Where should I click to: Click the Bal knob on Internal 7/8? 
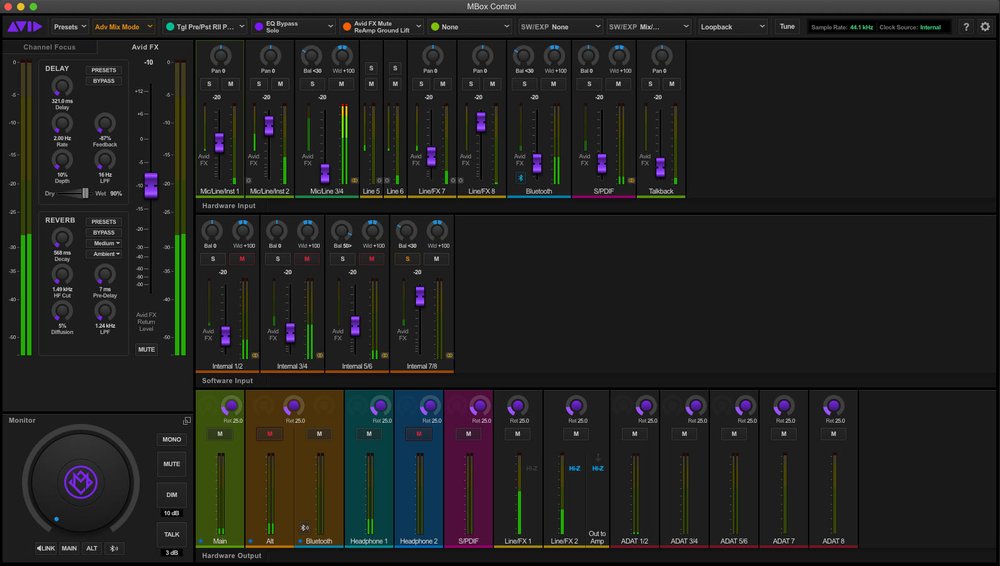coord(406,230)
